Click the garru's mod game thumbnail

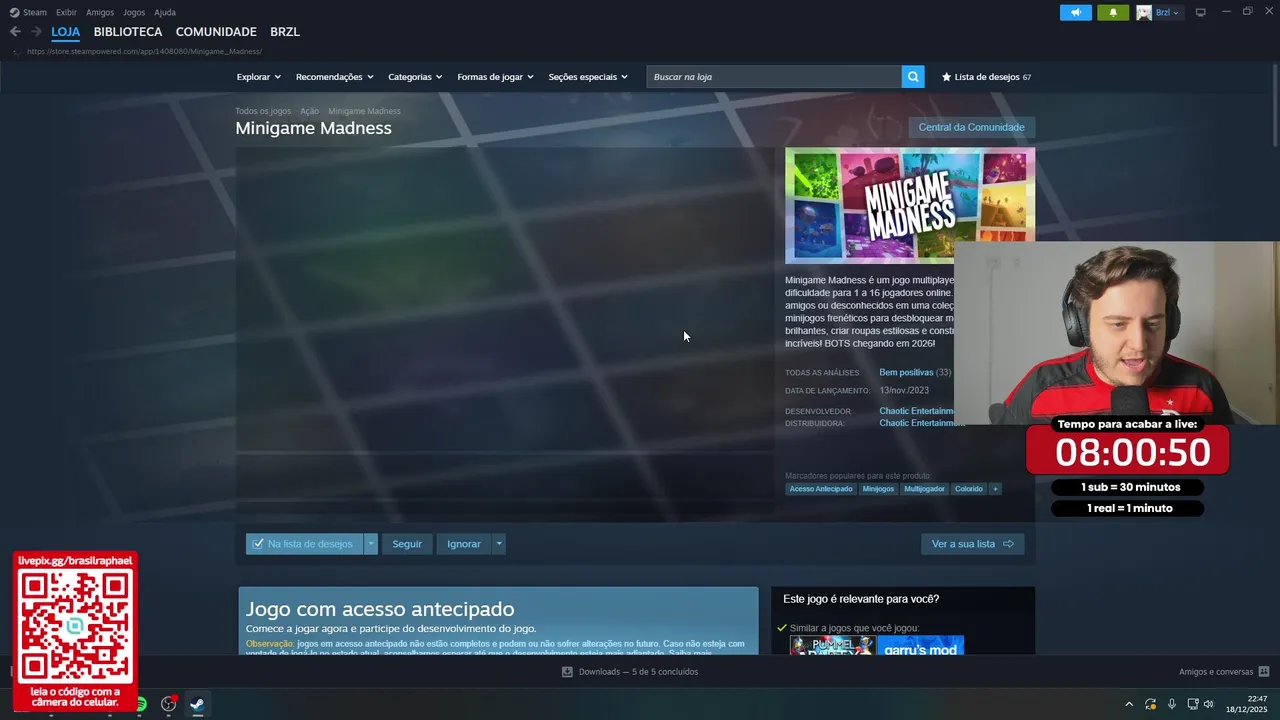921,645
